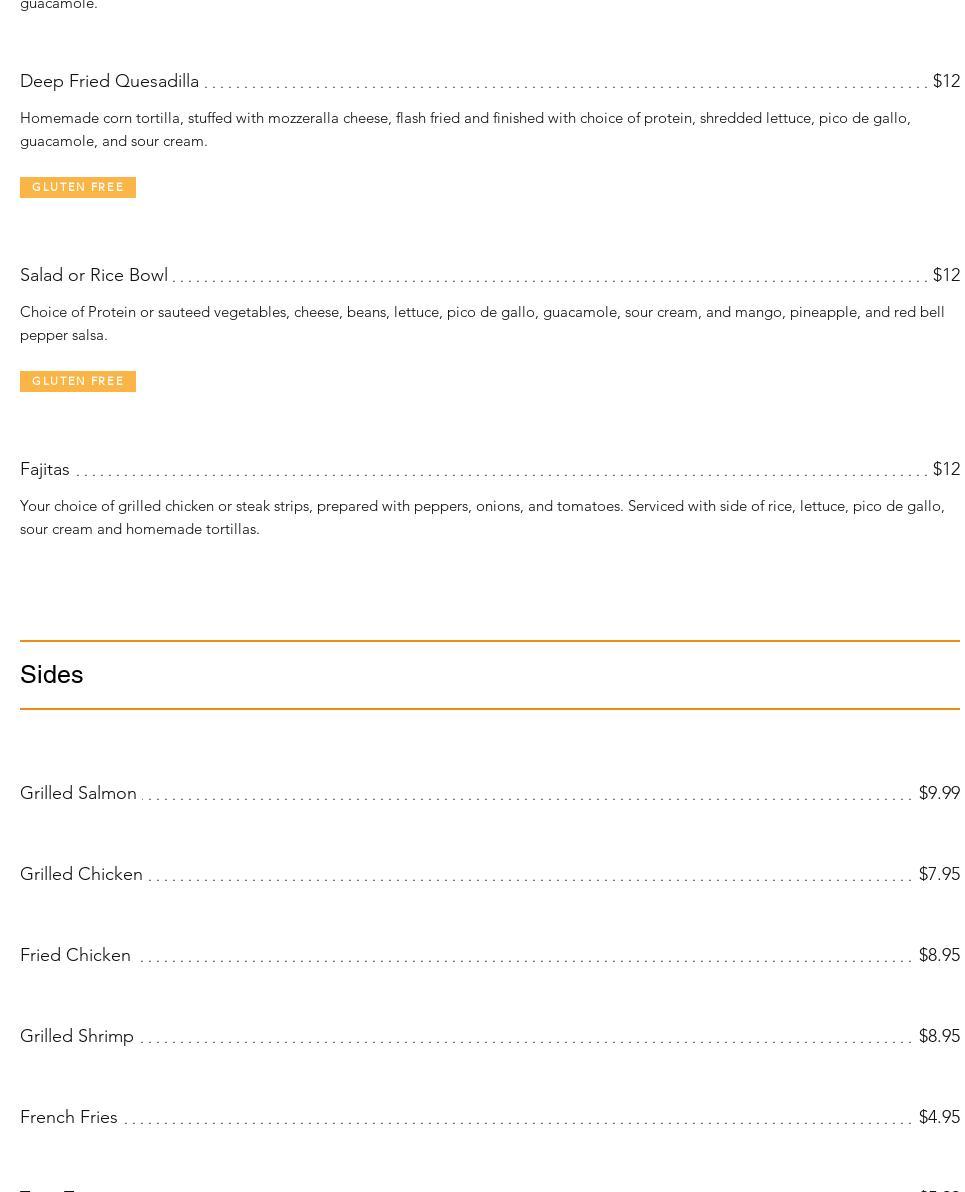
Task: Click the $7.95 price for Grilled Chicken
Action: click(939, 874)
